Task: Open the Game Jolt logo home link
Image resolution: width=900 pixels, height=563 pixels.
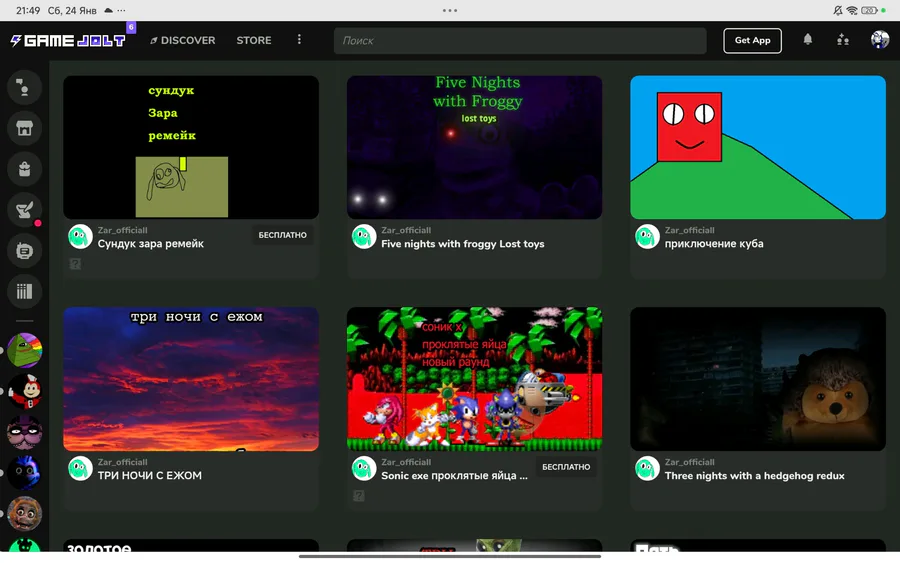Action: coord(68,40)
